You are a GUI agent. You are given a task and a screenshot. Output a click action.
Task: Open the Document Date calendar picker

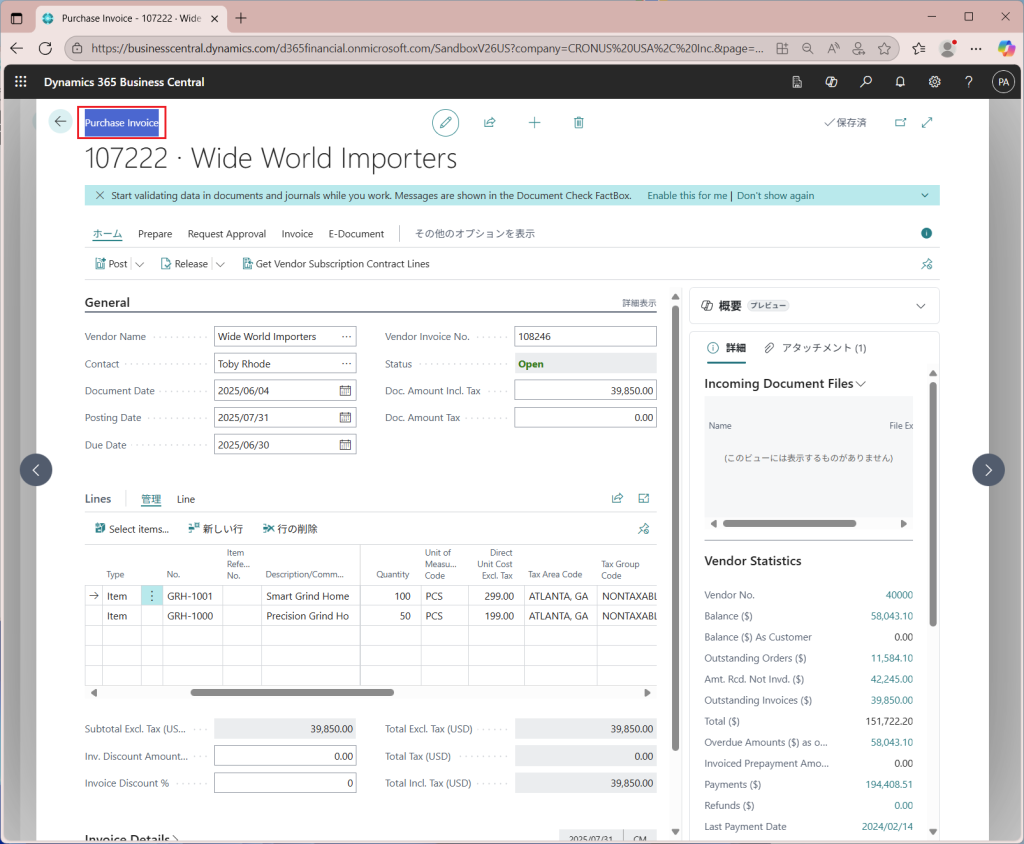point(345,391)
